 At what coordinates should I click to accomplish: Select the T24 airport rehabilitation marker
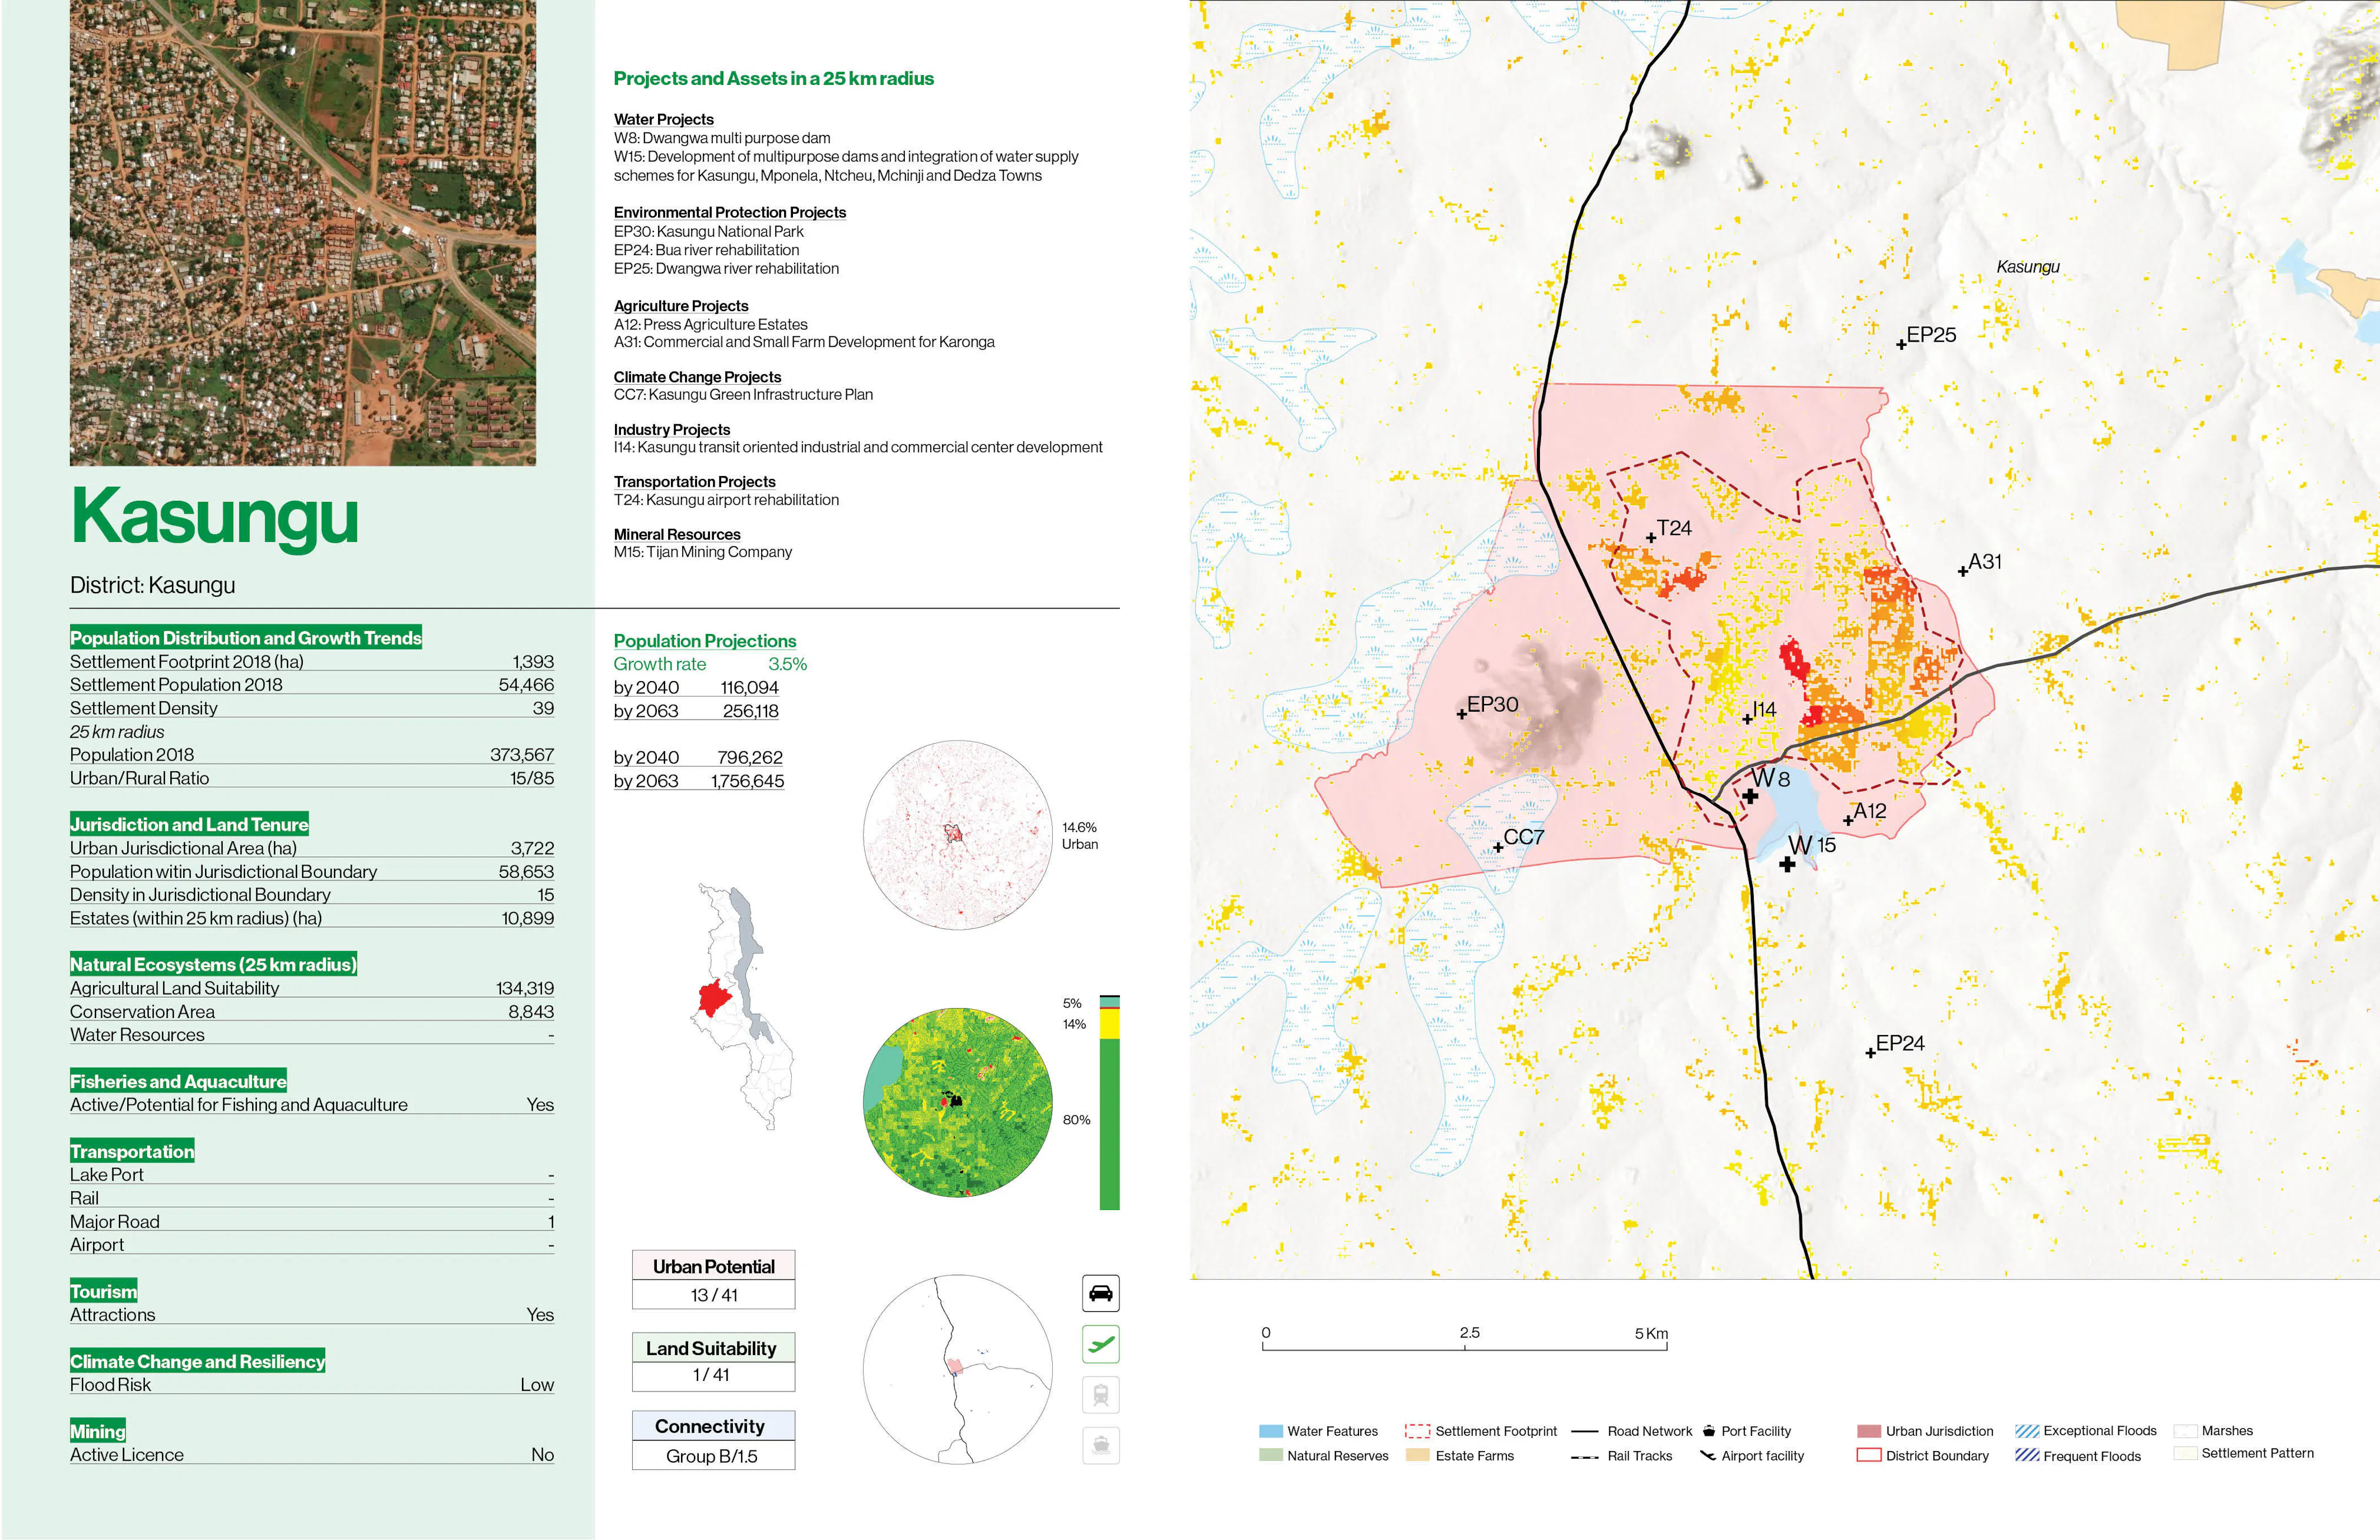pyautogui.click(x=1650, y=539)
